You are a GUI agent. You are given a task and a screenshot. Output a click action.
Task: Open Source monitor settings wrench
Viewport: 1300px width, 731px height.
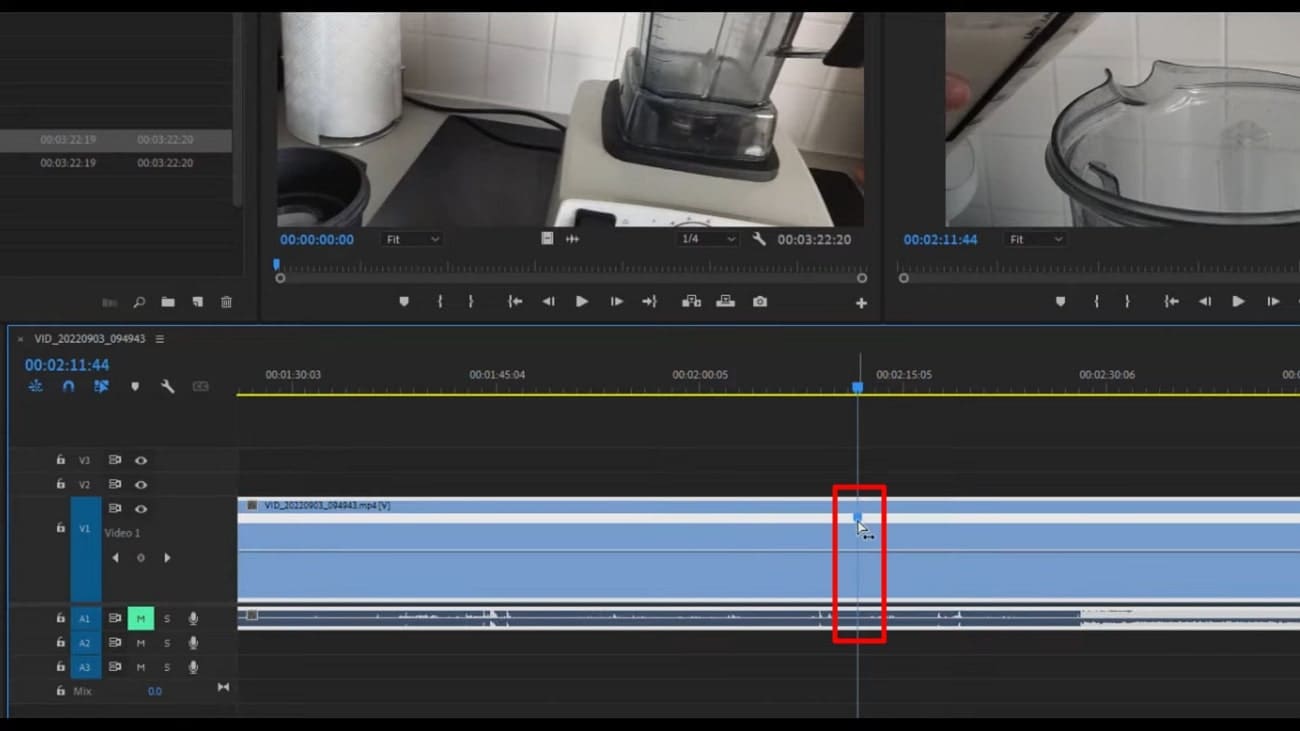click(759, 239)
